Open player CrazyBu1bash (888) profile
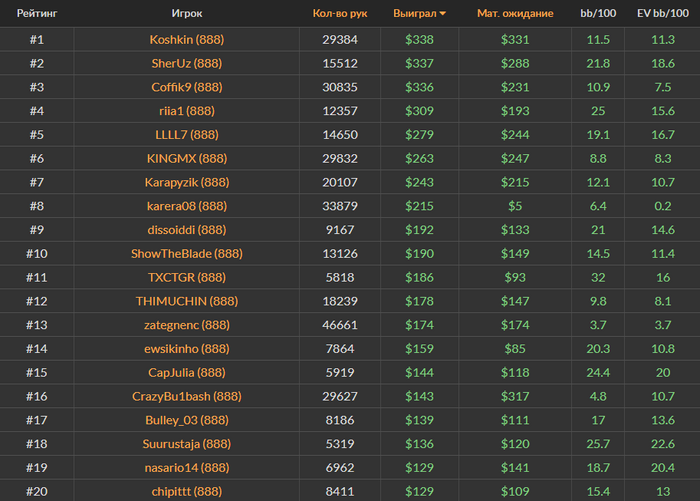The height and width of the screenshot is (501, 700). point(187,396)
